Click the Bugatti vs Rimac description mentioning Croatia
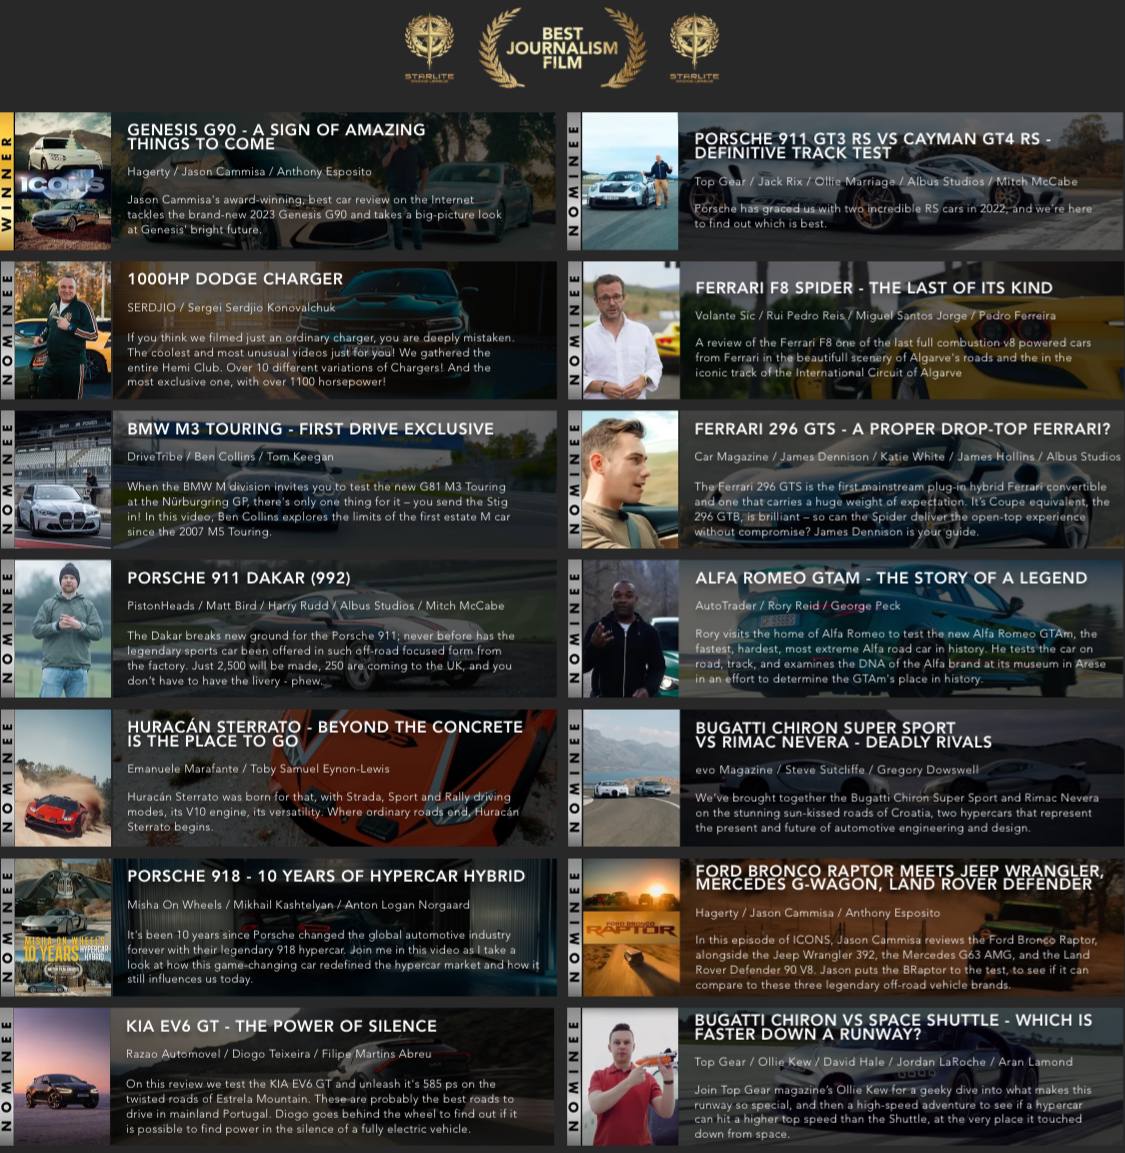 coord(896,813)
